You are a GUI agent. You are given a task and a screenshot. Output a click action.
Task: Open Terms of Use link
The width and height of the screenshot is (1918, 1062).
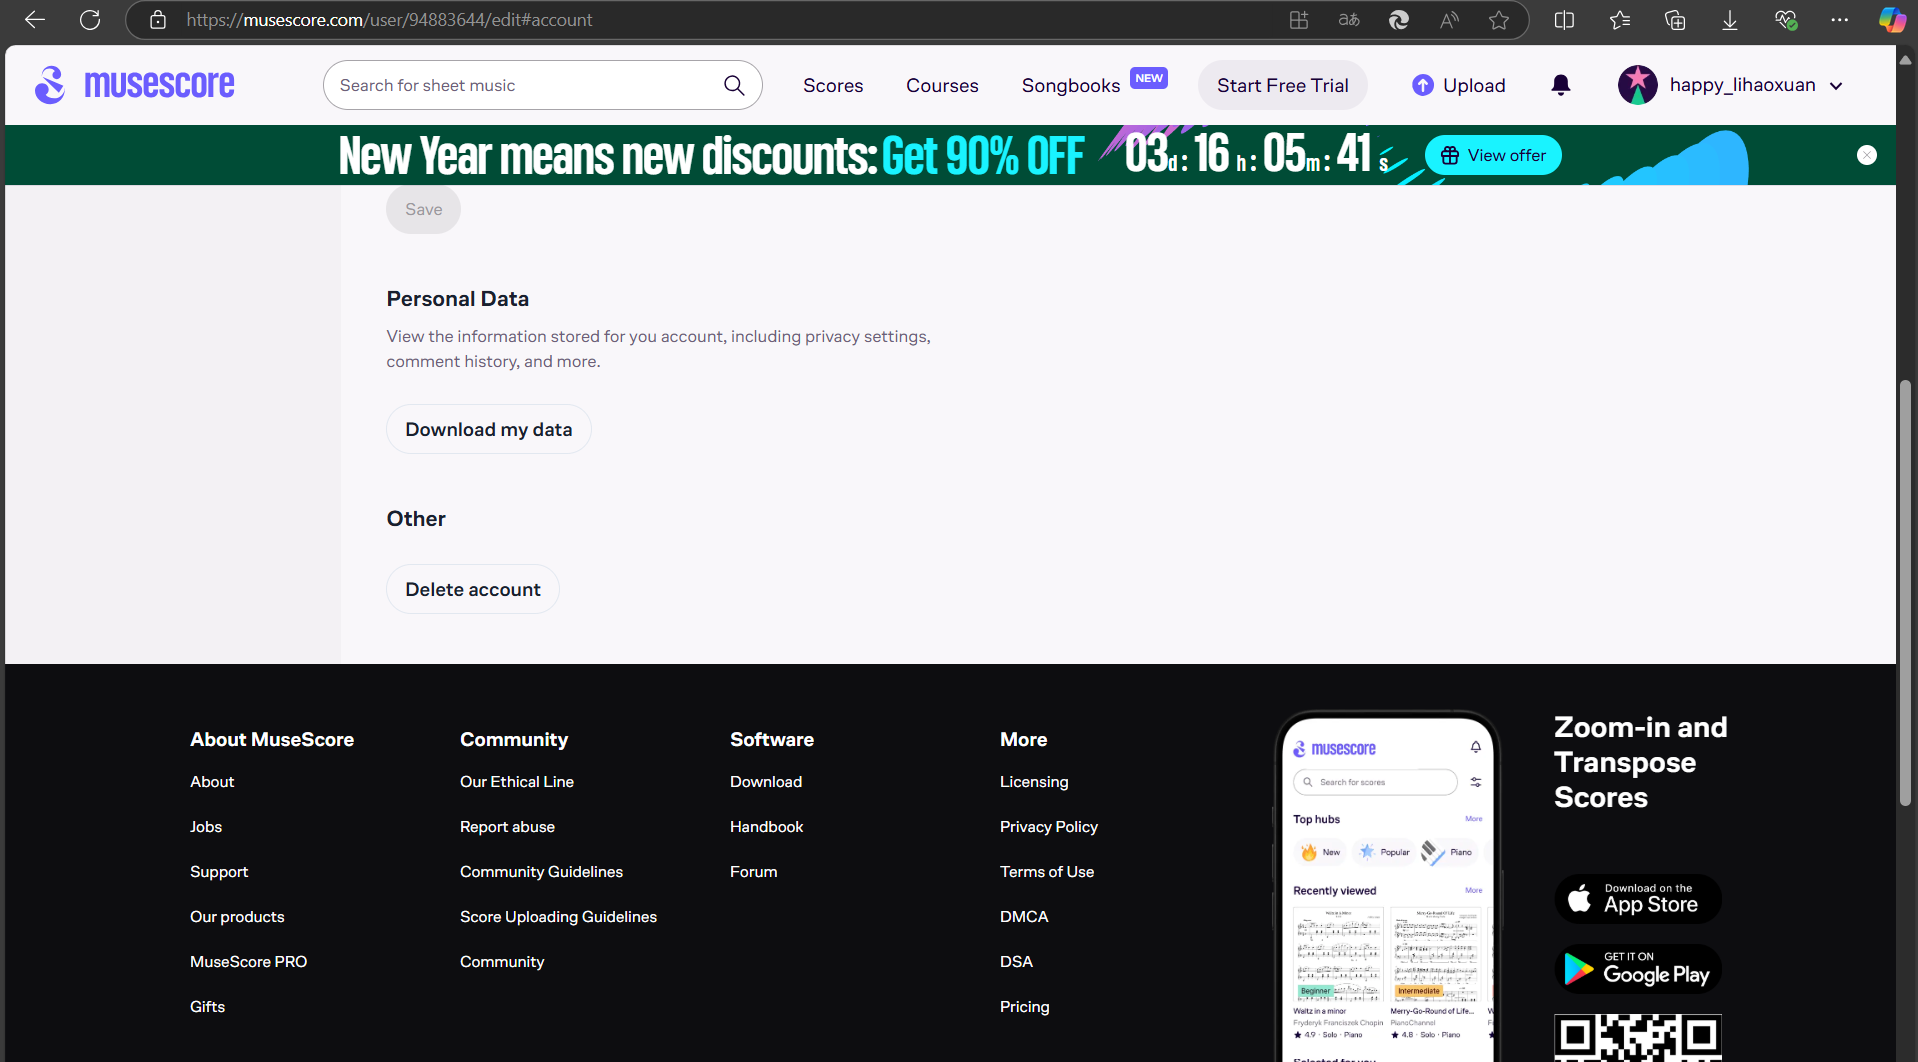[1047, 872]
